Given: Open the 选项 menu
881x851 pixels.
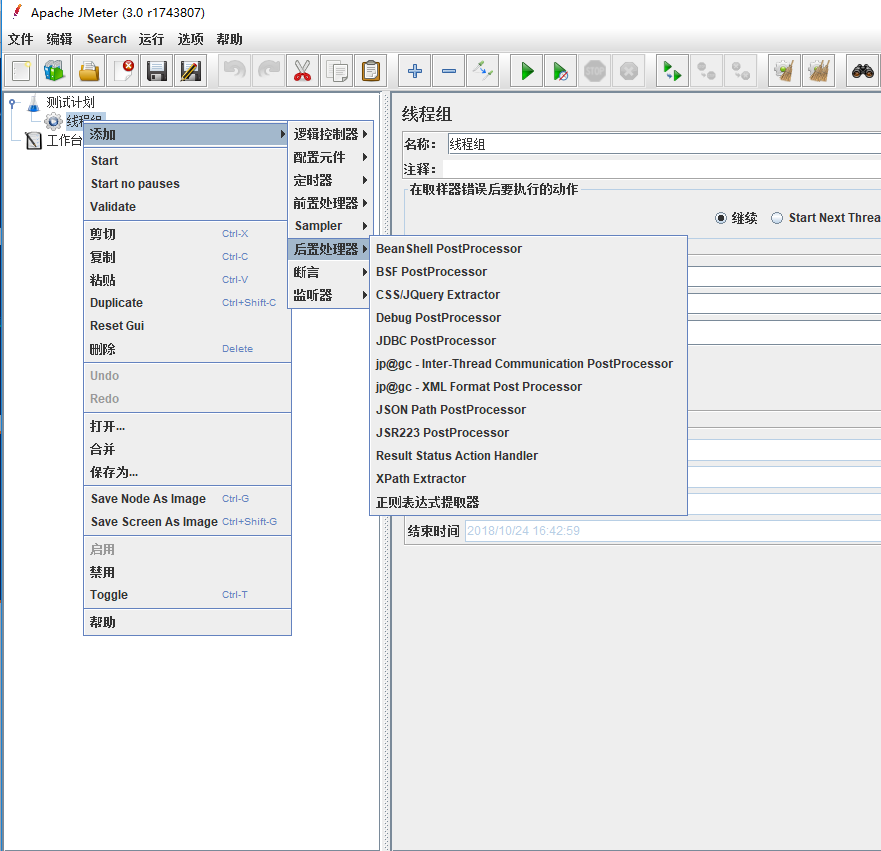Looking at the screenshot, I should (190, 39).
